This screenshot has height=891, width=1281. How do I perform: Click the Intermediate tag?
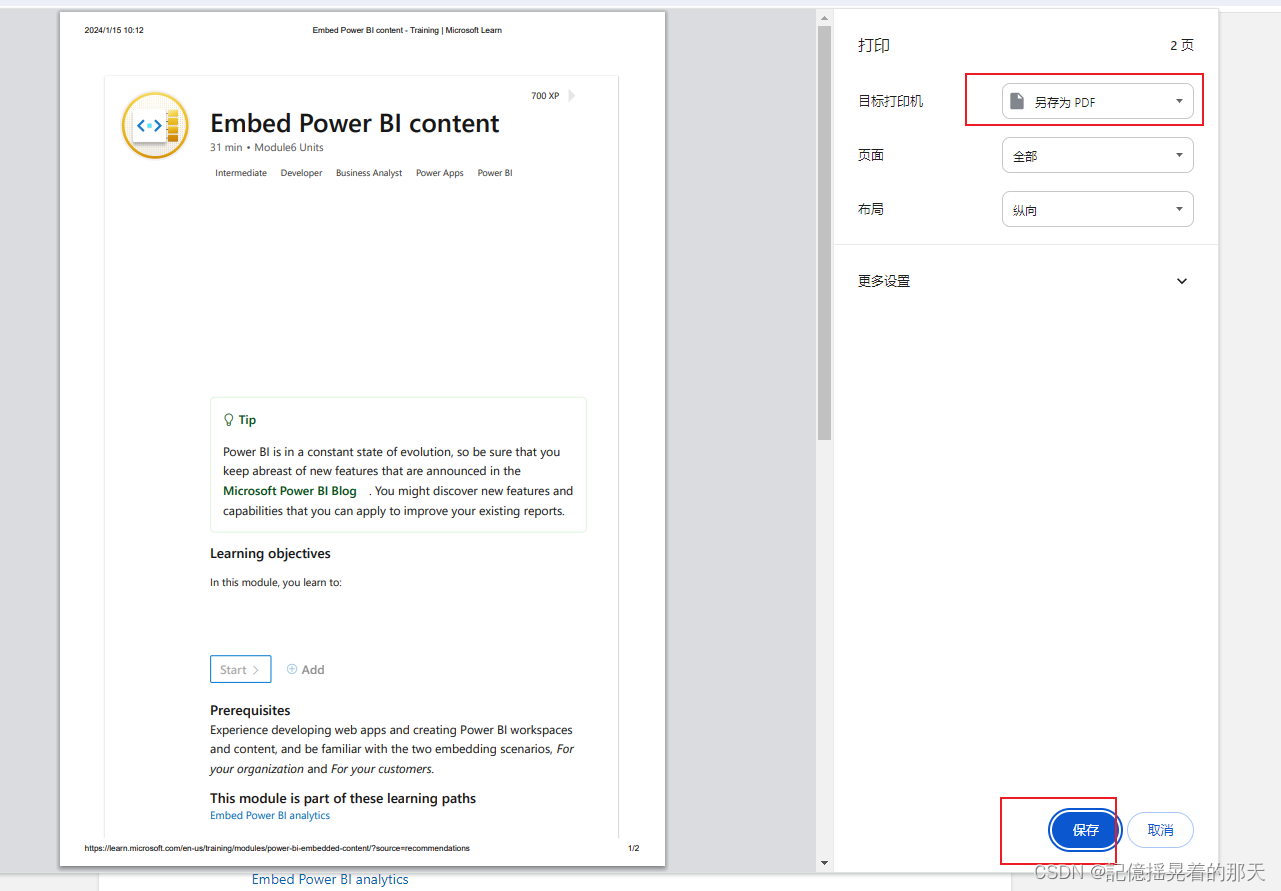click(x=241, y=173)
